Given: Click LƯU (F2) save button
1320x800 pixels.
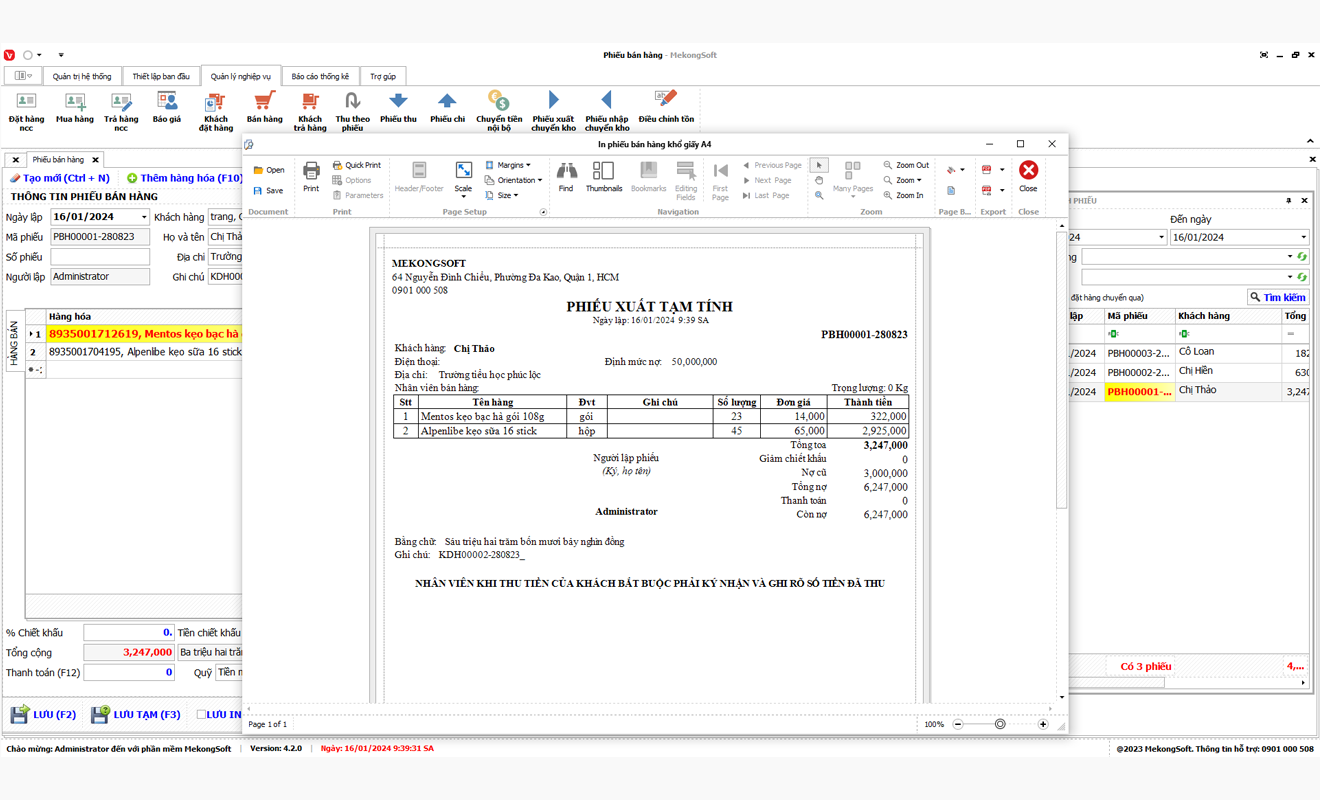Looking at the screenshot, I should click(x=43, y=714).
